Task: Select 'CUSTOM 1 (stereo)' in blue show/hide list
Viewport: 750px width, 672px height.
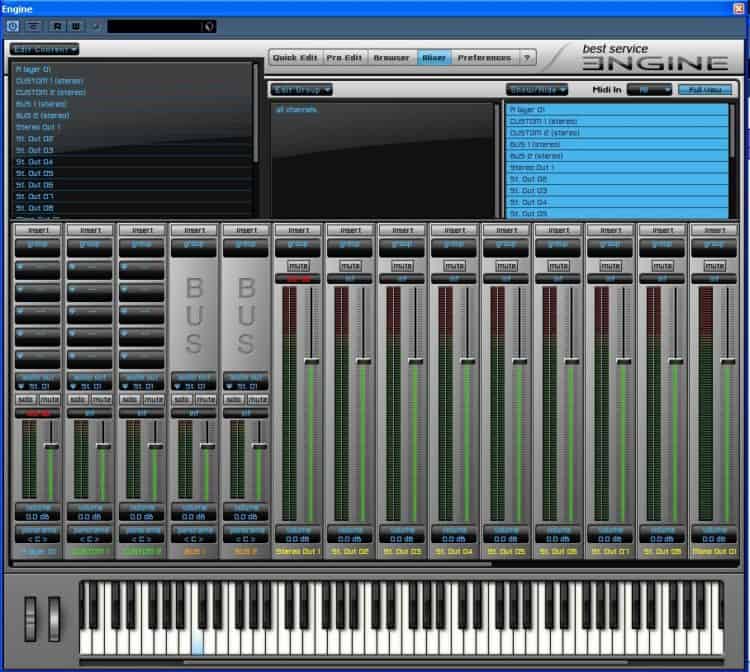Action: click(x=617, y=121)
